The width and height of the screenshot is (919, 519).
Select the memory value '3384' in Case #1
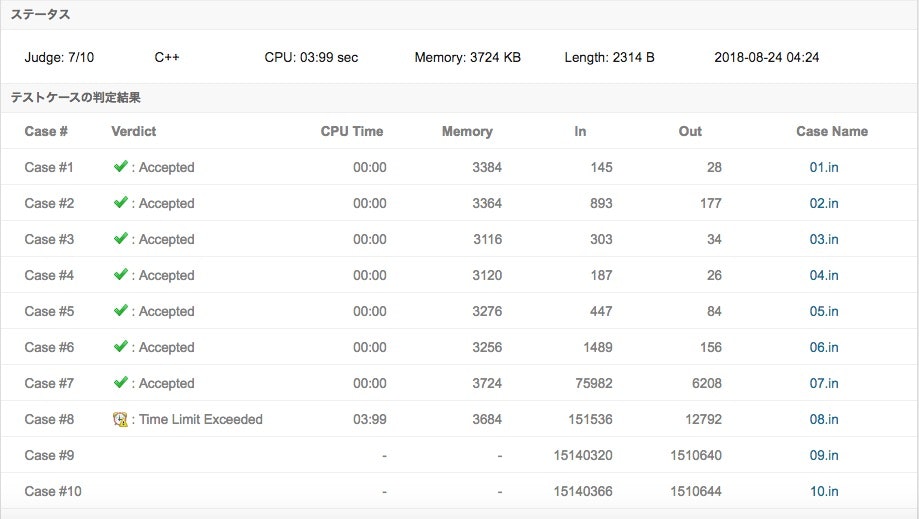(x=487, y=168)
